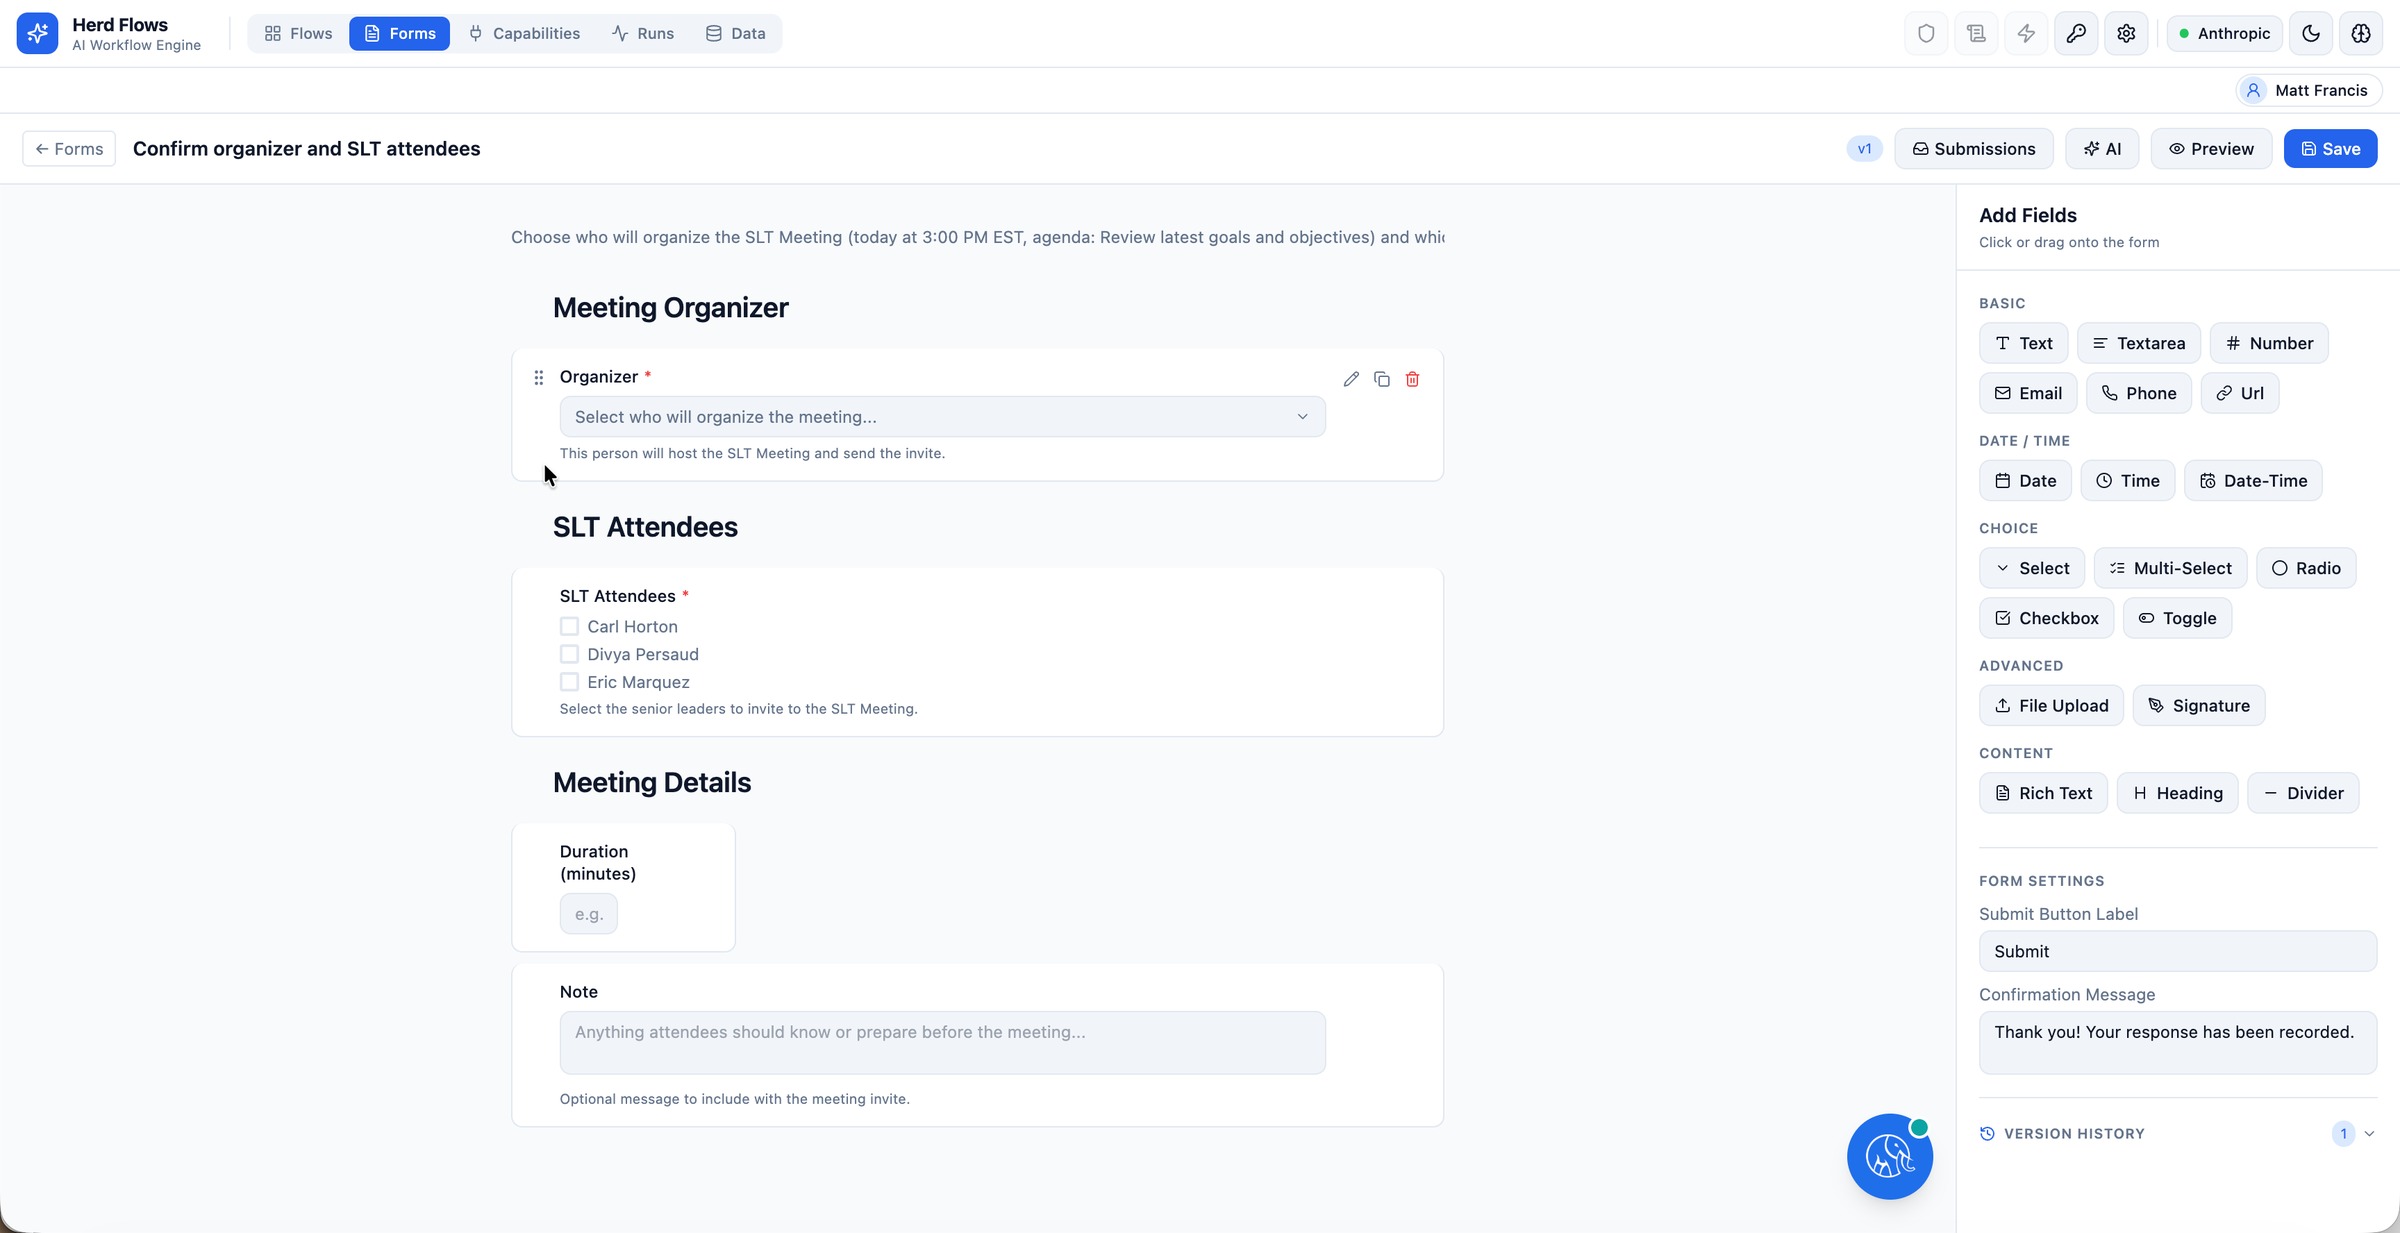Screen dimensions: 2400x1233
Task: Open the elephant assistant chat bubble
Action: (x=1889, y=1156)
